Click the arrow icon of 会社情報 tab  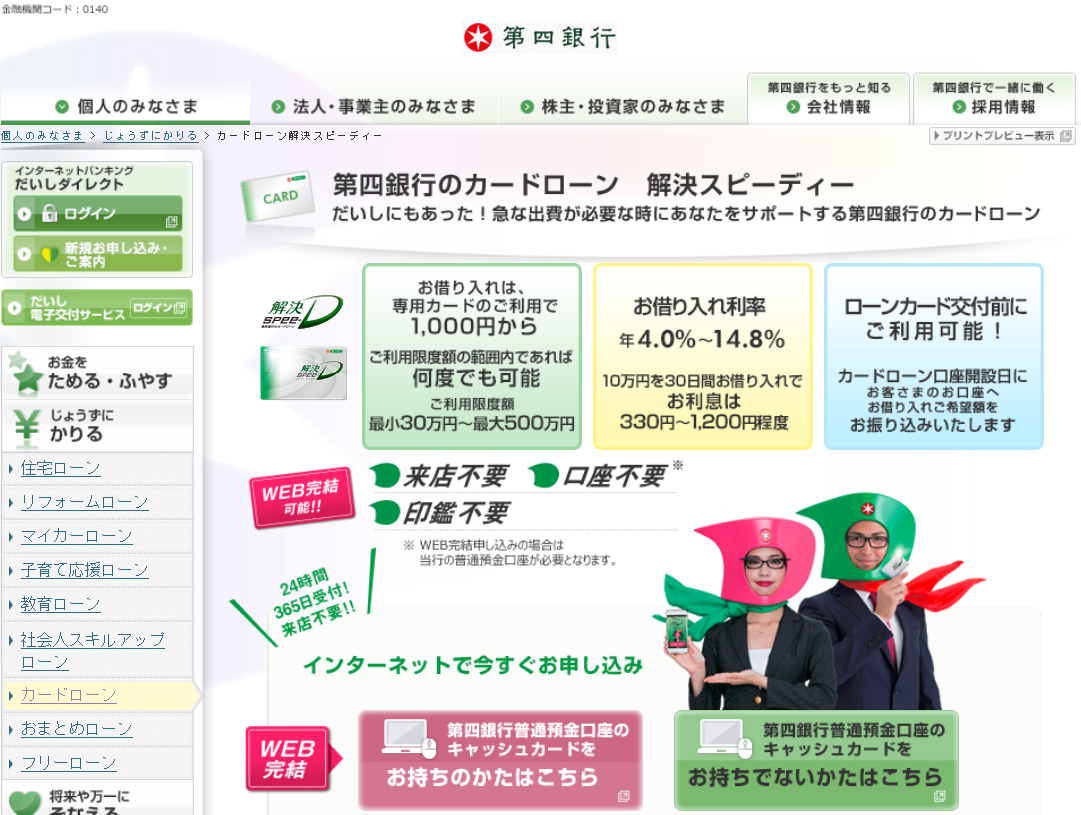coord(793,107)
